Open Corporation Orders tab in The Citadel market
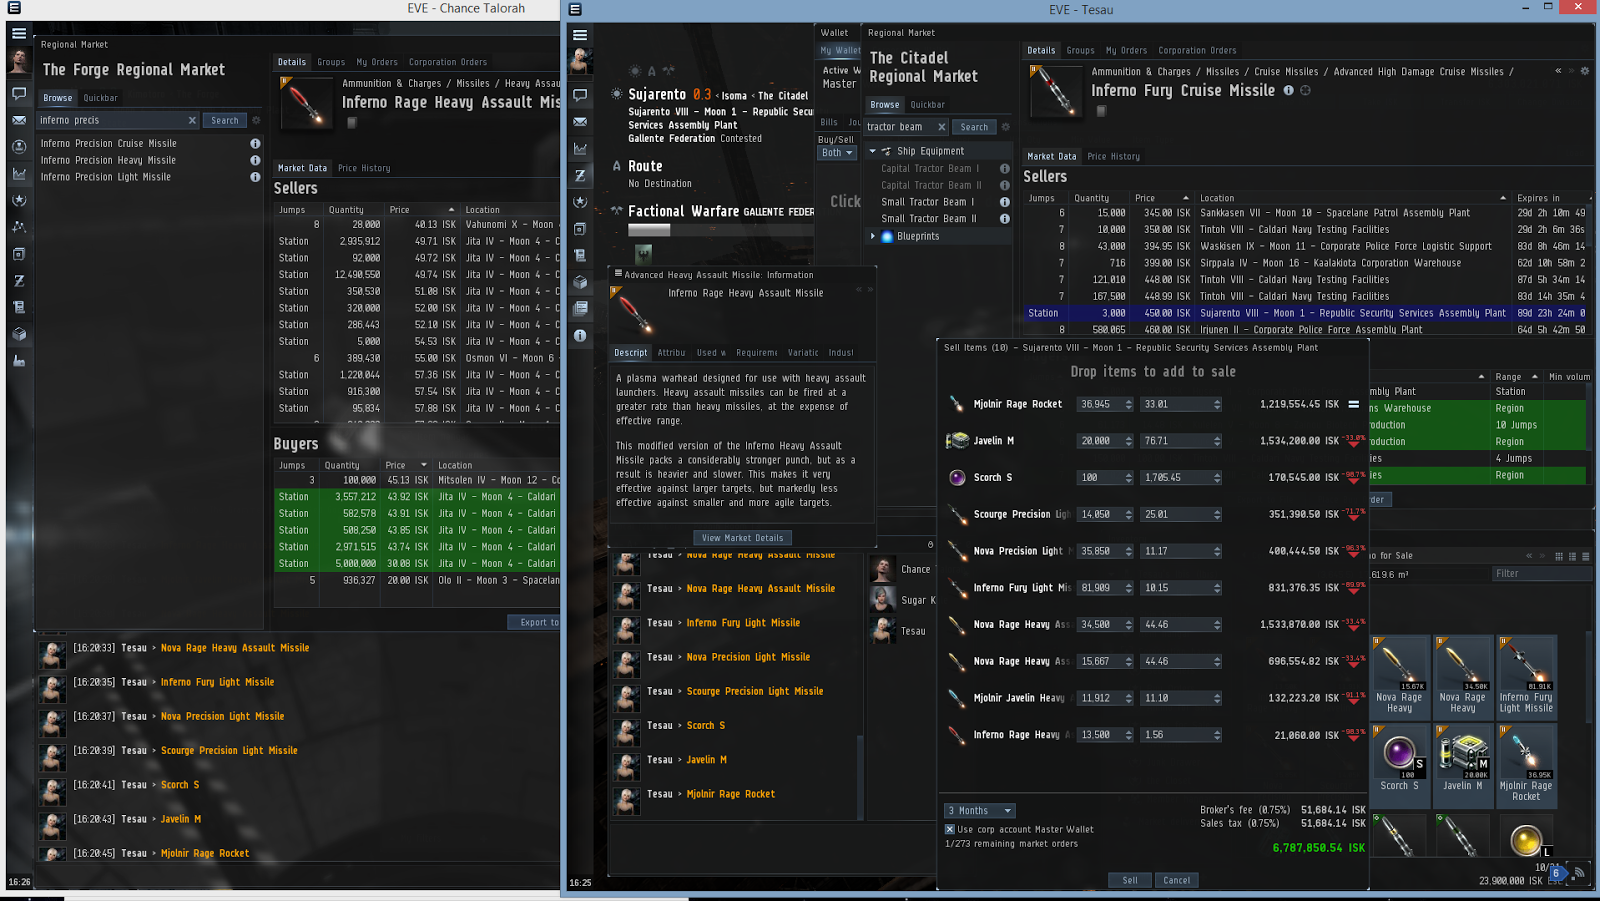Image resolution: width=1600 pixels, height=901 pixels. (x=1197, y=50)
